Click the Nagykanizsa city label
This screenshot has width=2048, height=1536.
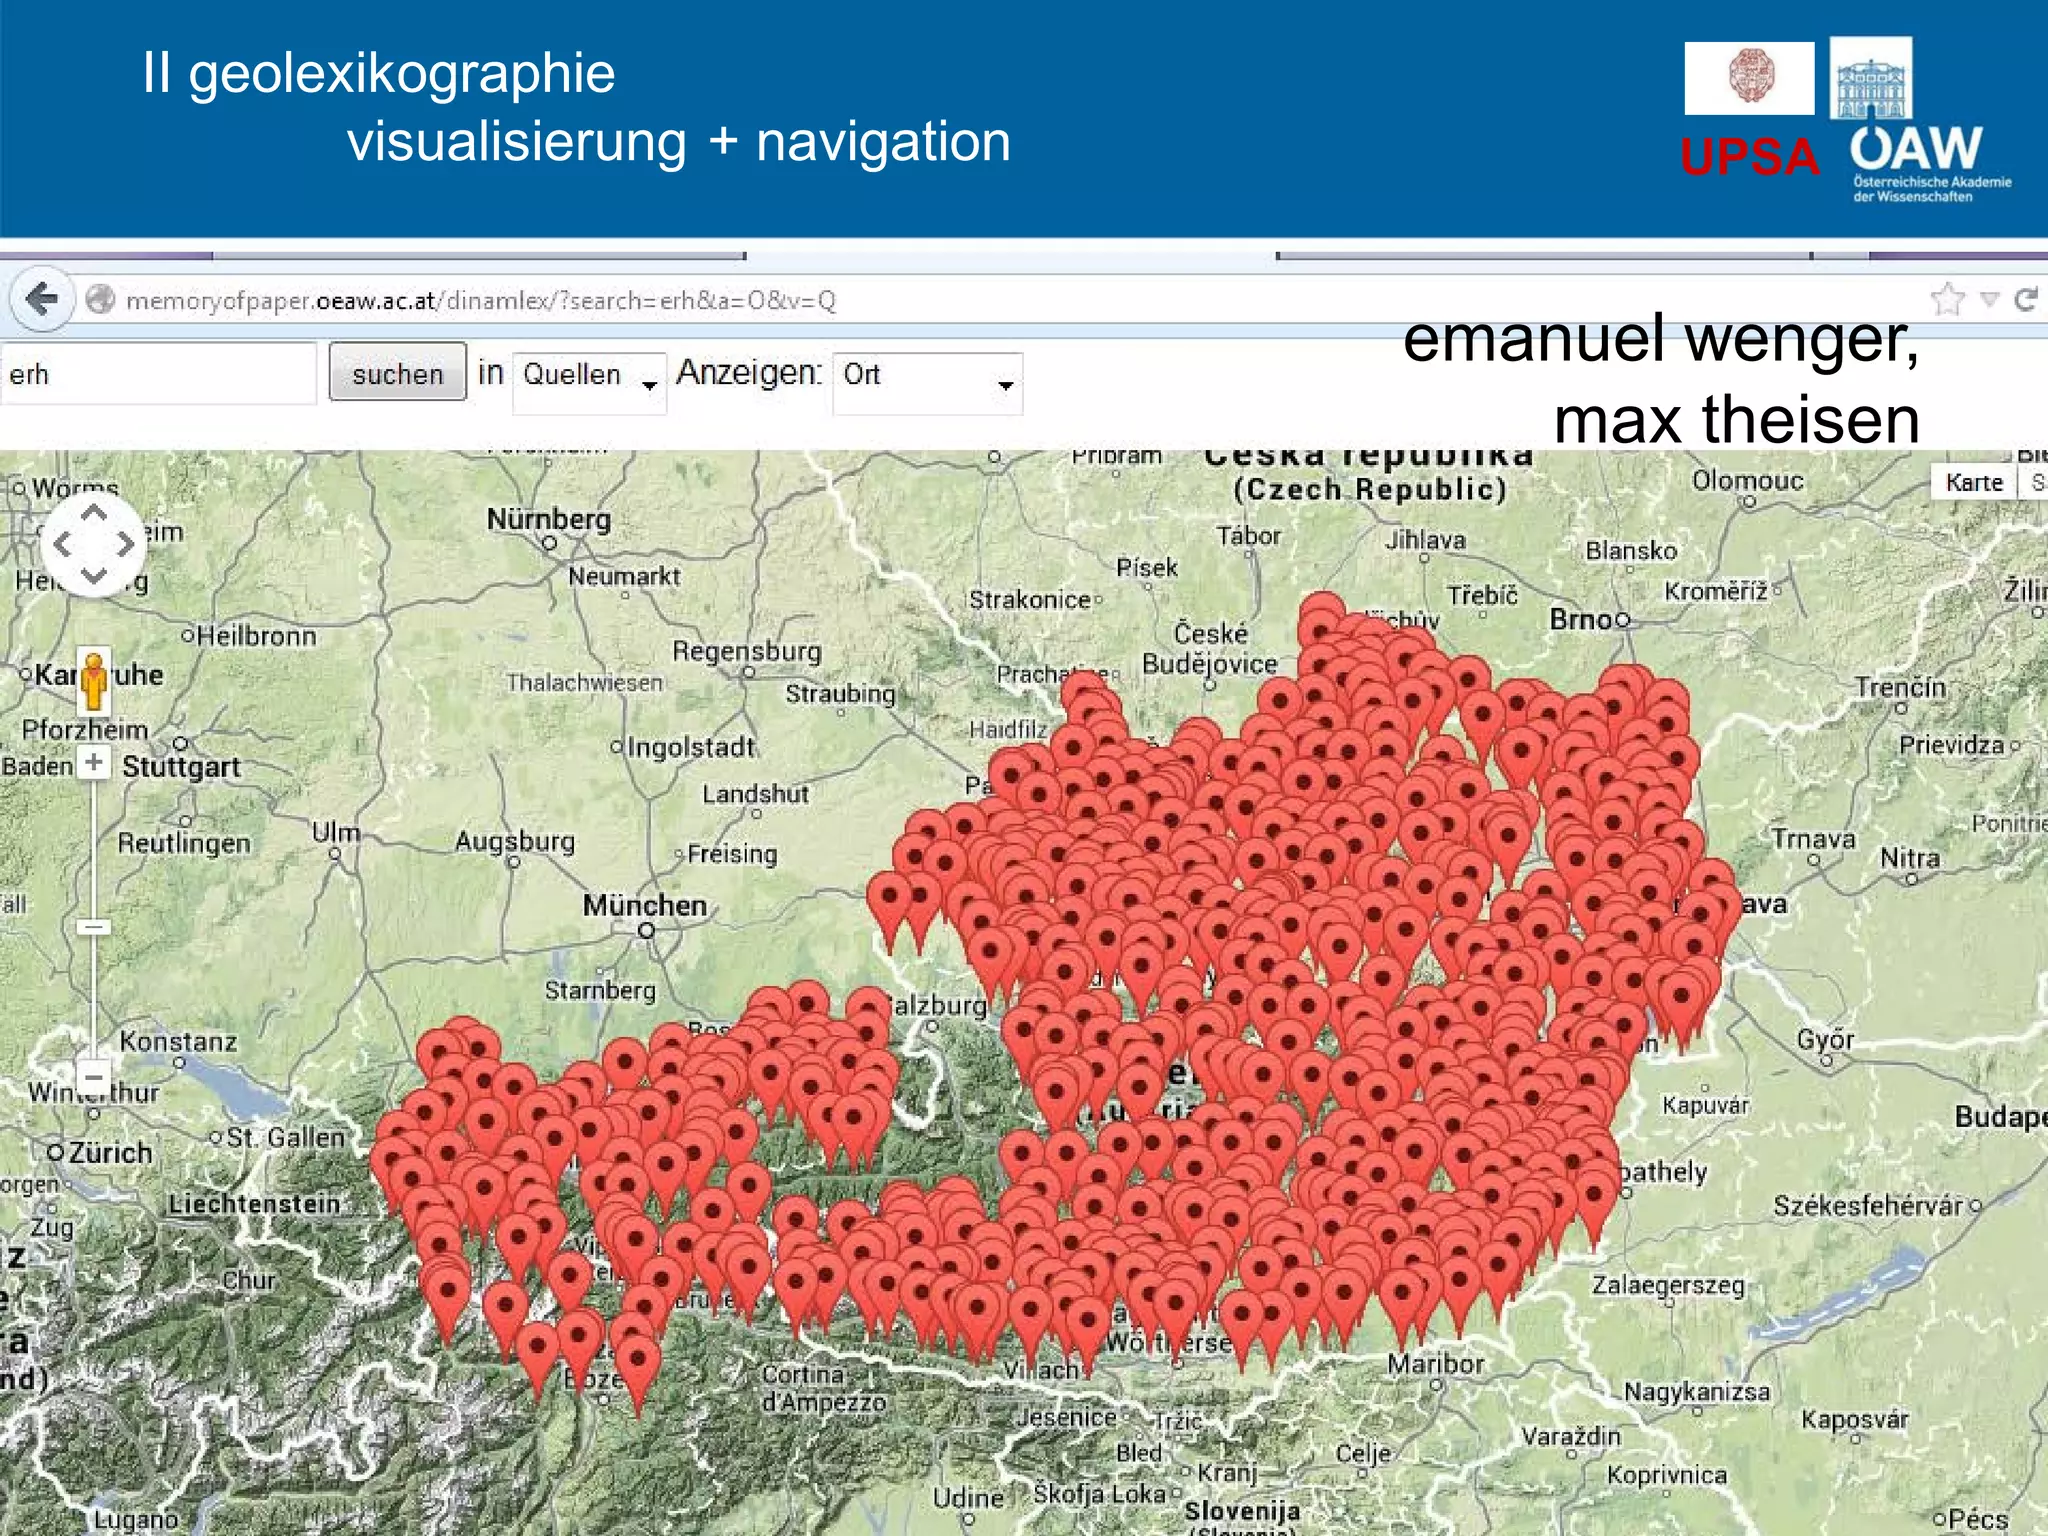pos(1696,1391)
